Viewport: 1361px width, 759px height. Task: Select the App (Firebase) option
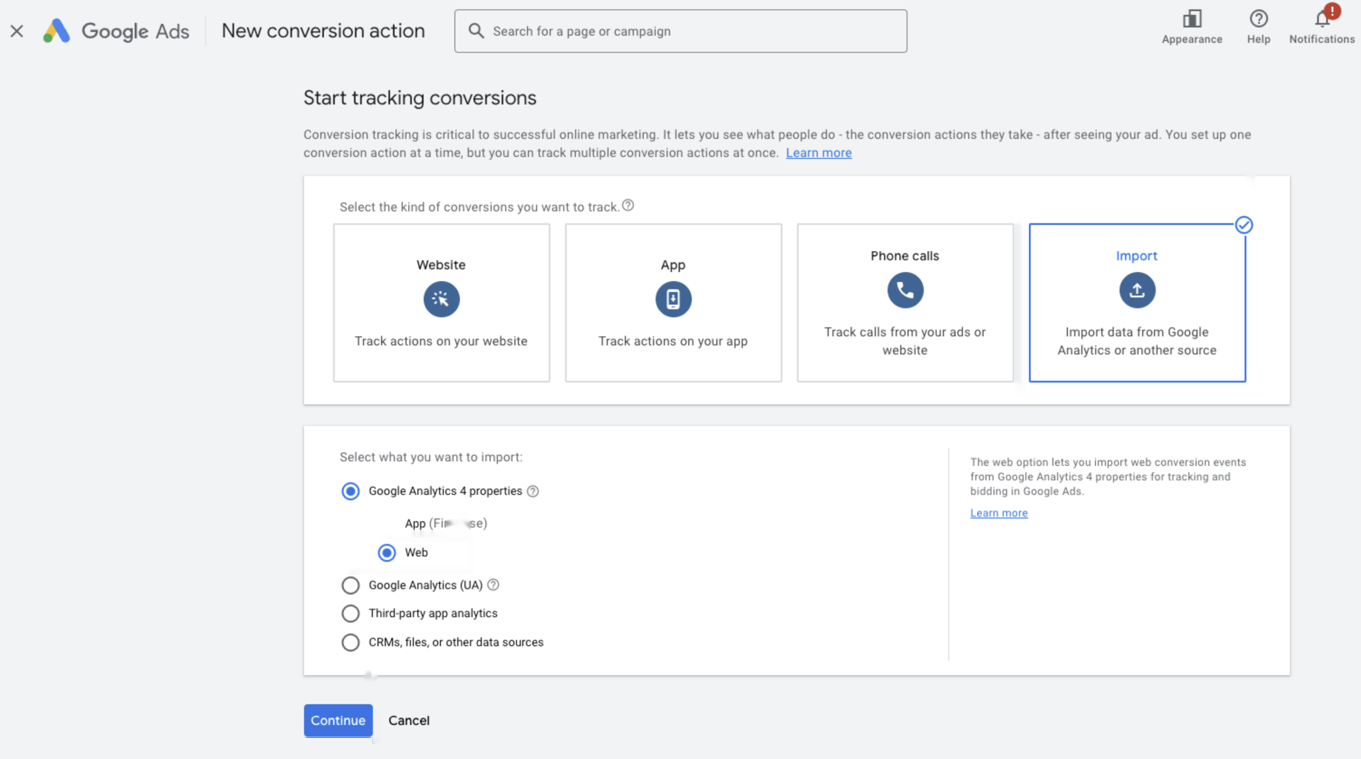point(446,523)
